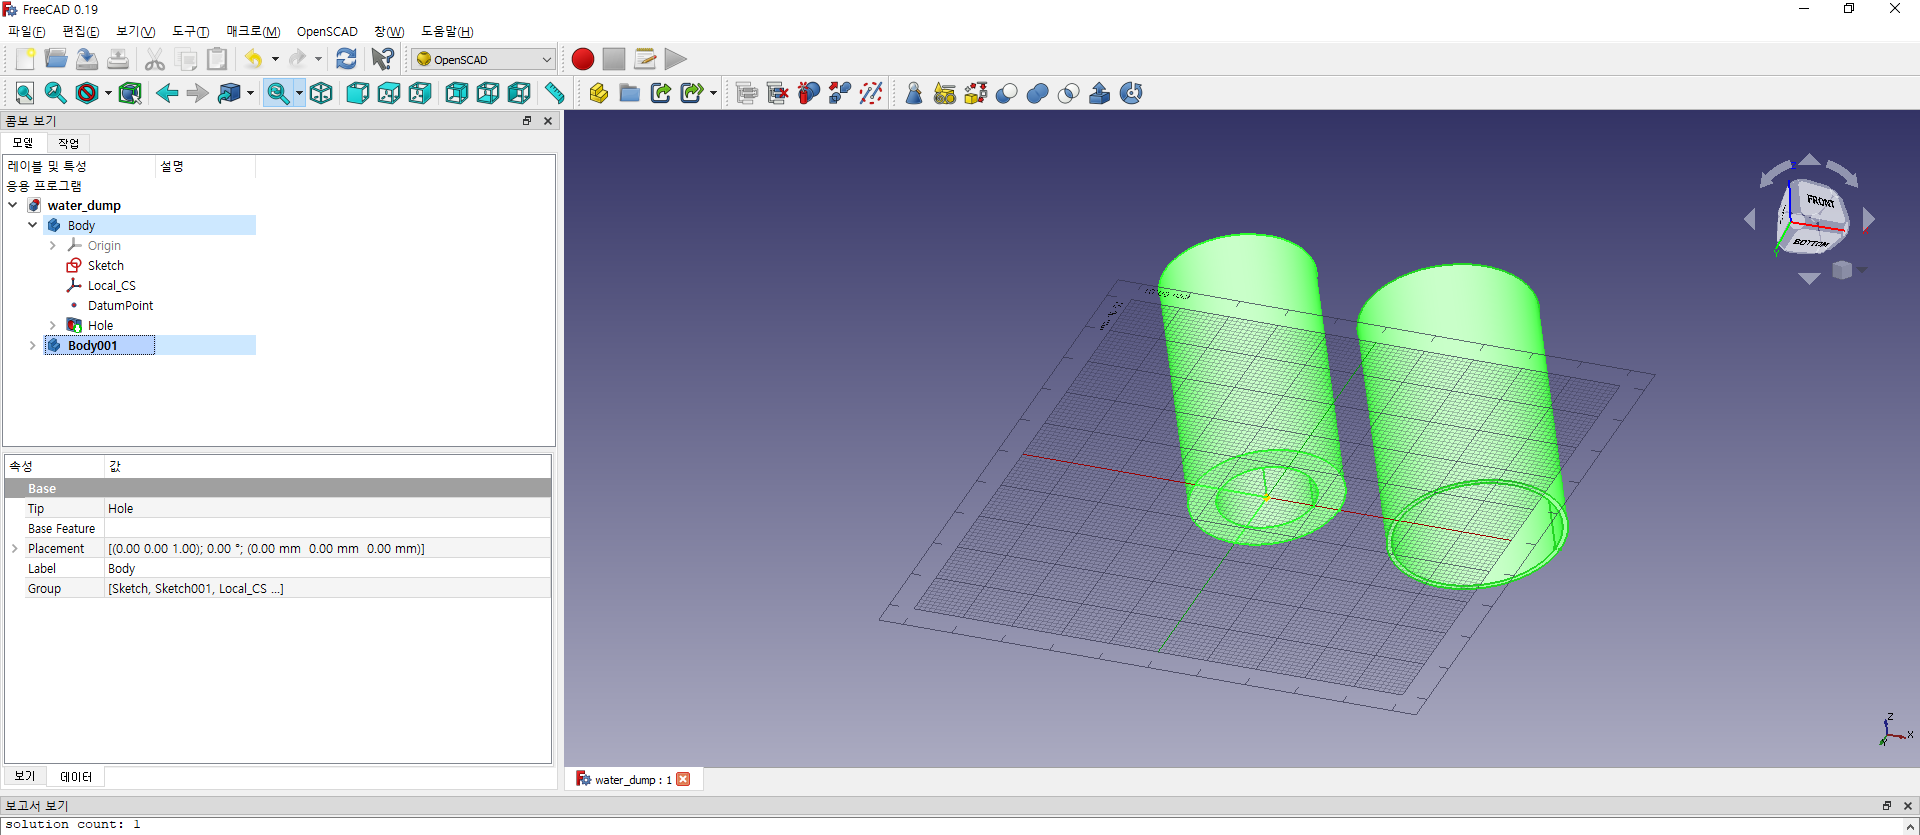Image resolution: width=1920 pixels, height=835 pixels.
Task: Switch to the rear view cube icon
Action: (457, 93)
